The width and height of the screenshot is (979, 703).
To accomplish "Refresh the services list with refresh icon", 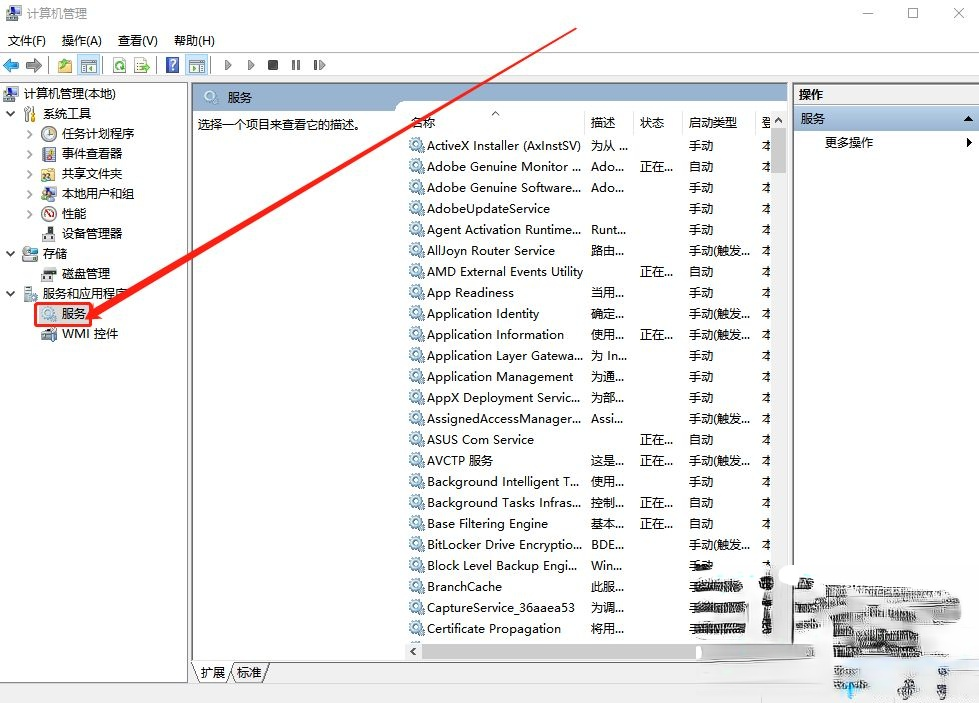I will tap(119, 64).
